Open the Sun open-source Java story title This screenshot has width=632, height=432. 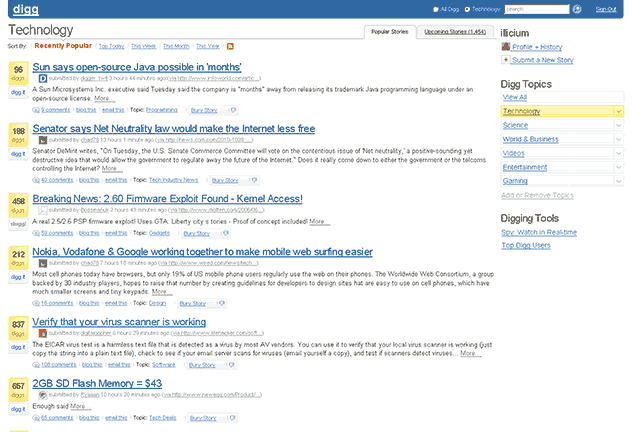coord(137,67)
